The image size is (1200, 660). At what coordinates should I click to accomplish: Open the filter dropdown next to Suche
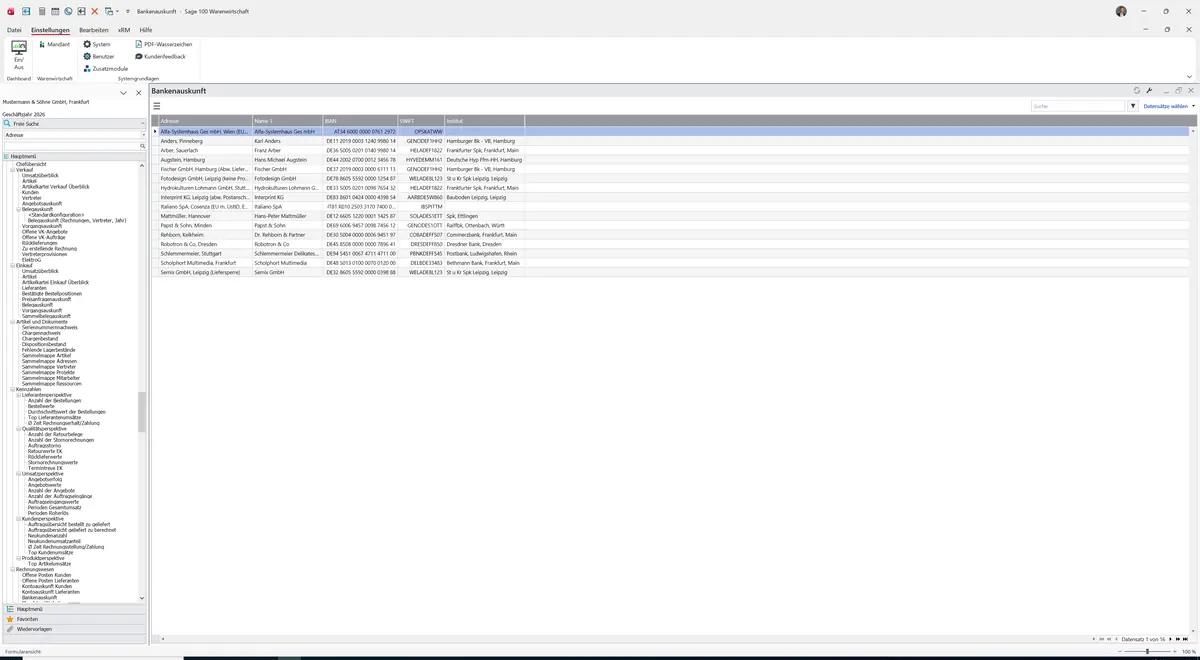1133,105
